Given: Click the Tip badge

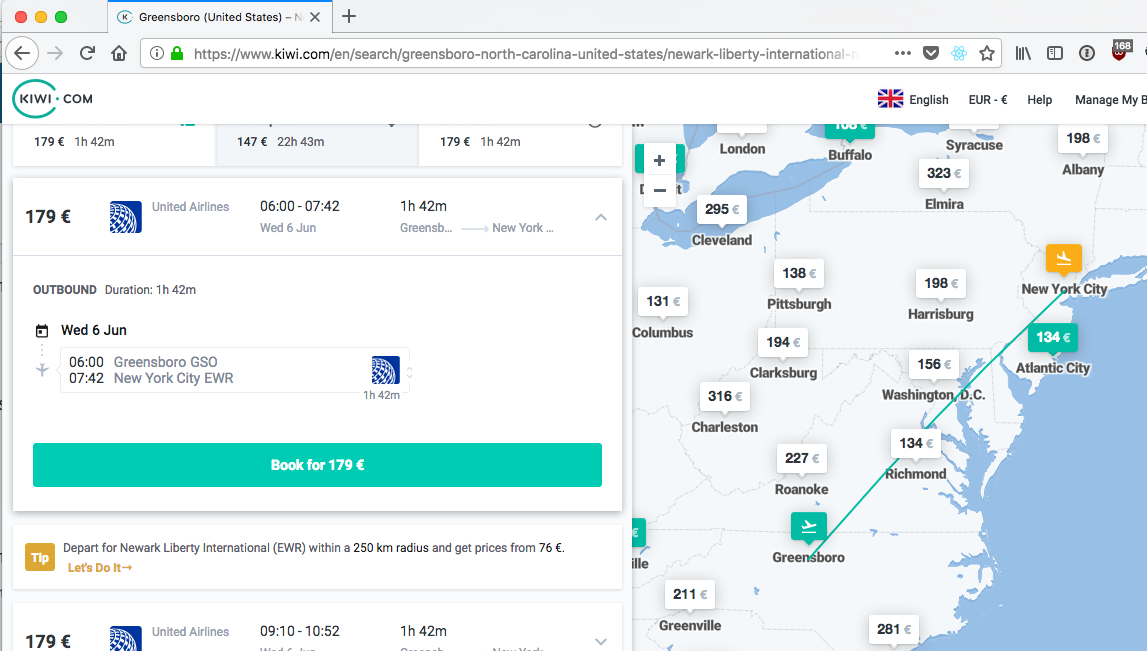Looking at the screenshot, I should coord(40,557).
